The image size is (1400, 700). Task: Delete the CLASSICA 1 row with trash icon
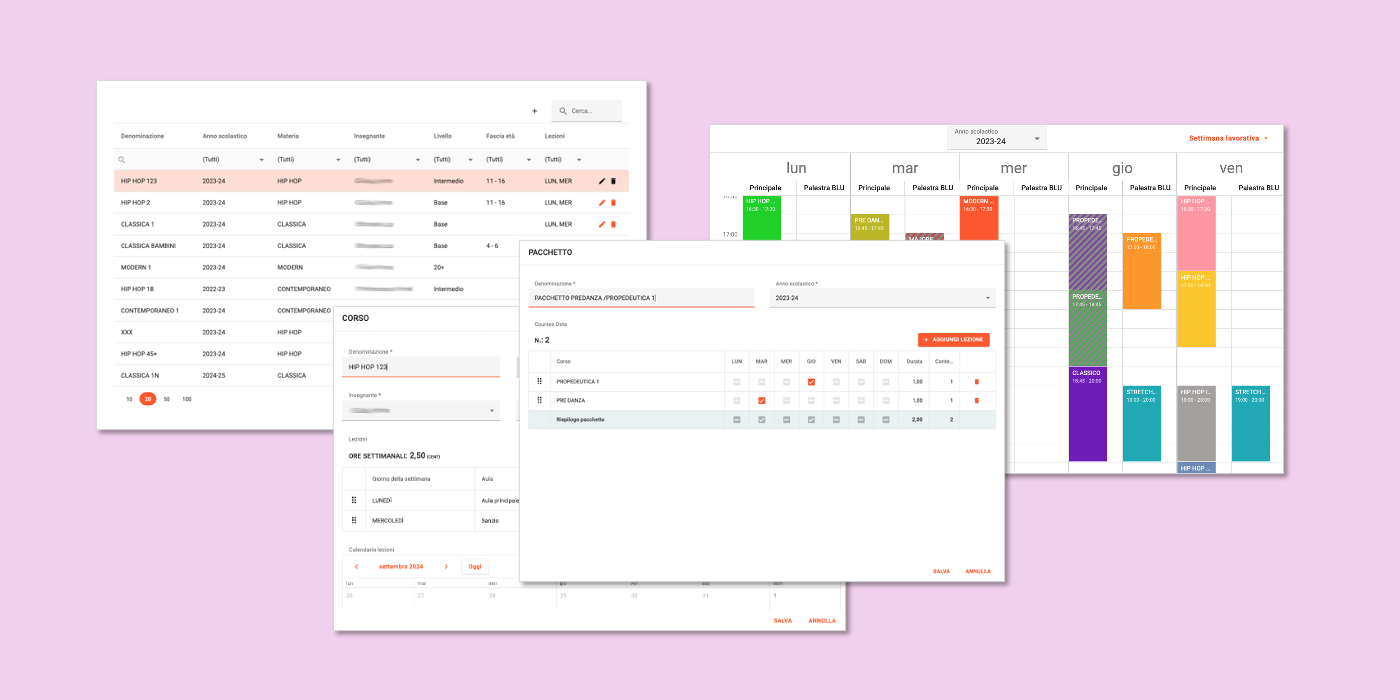(613, 224)
